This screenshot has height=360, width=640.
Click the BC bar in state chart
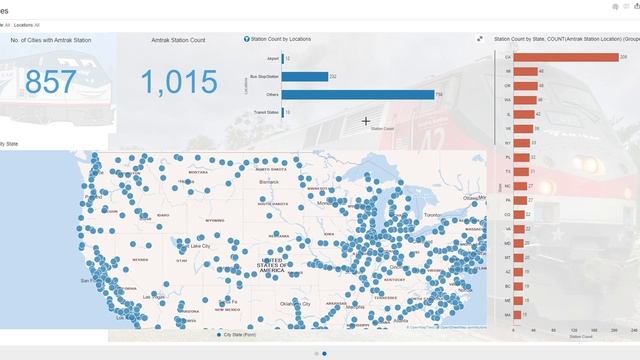click(518, 286)
